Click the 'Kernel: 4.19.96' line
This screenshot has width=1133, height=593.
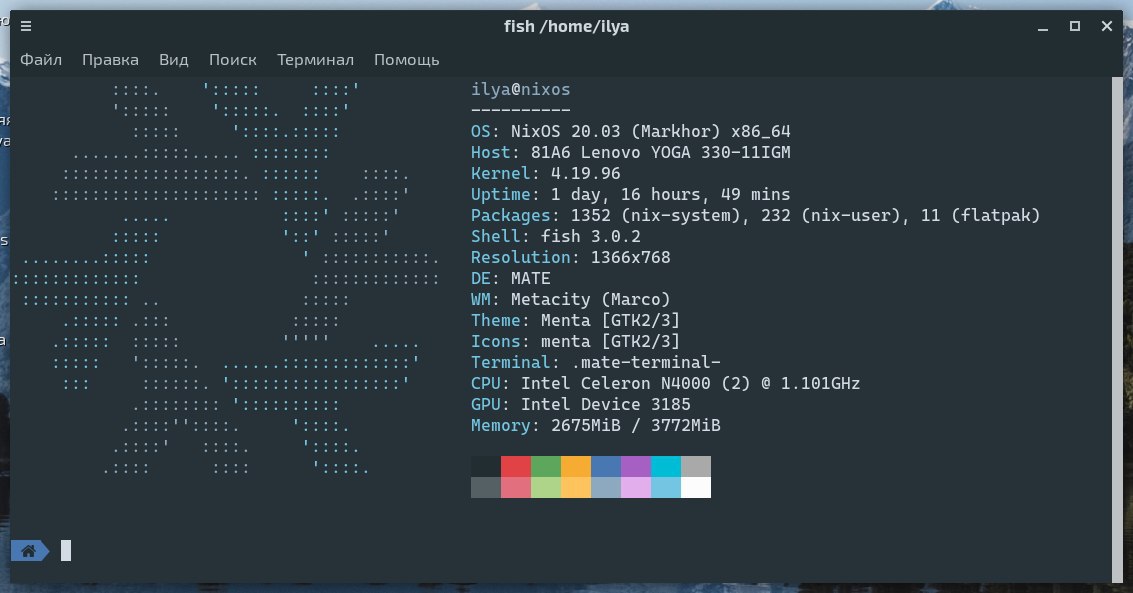tap(546, 173)
